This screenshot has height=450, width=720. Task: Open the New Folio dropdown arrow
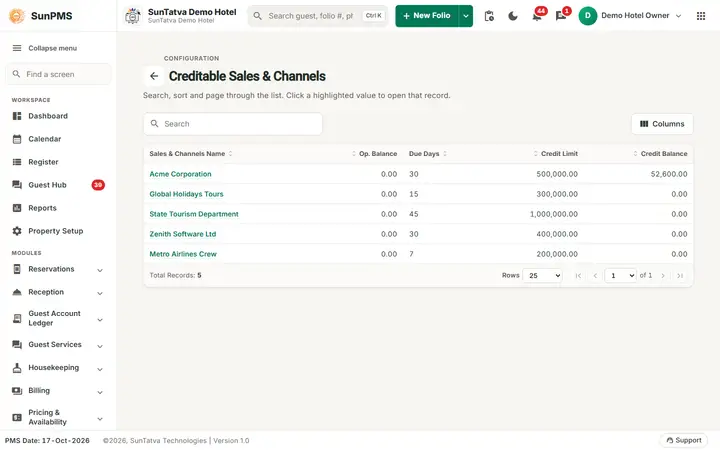466,16
